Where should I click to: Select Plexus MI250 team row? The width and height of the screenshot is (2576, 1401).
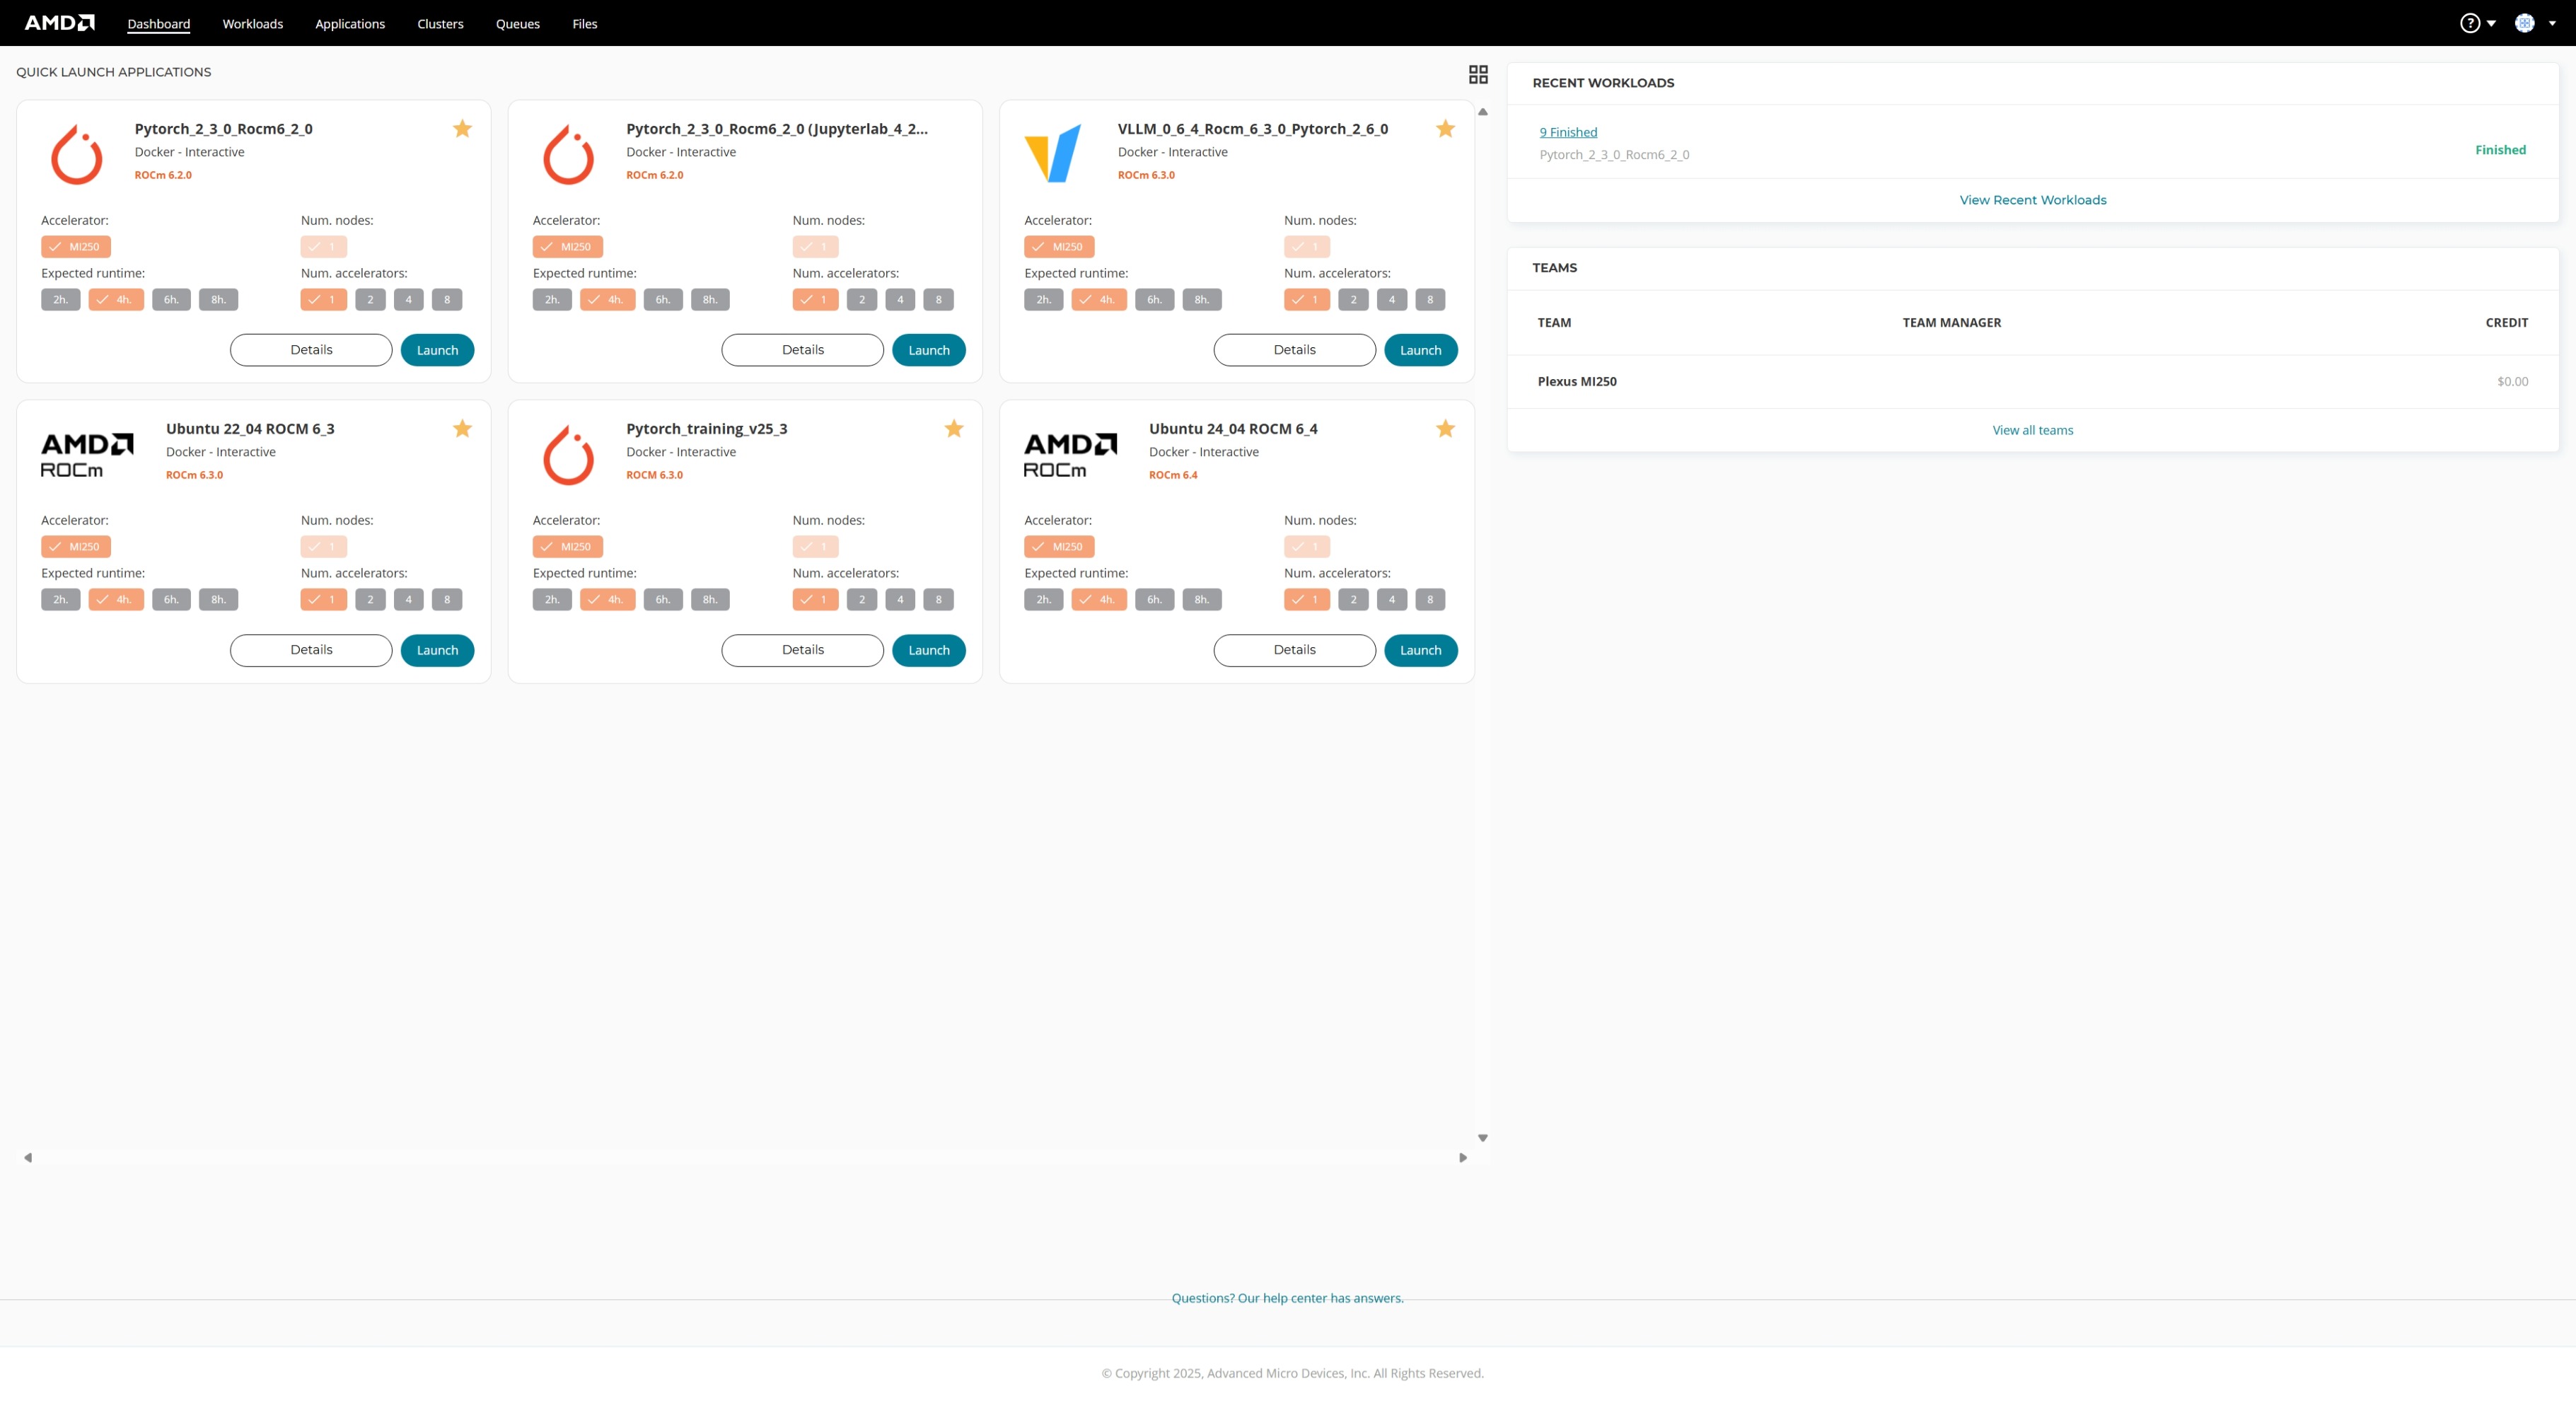coord(2032,381)
